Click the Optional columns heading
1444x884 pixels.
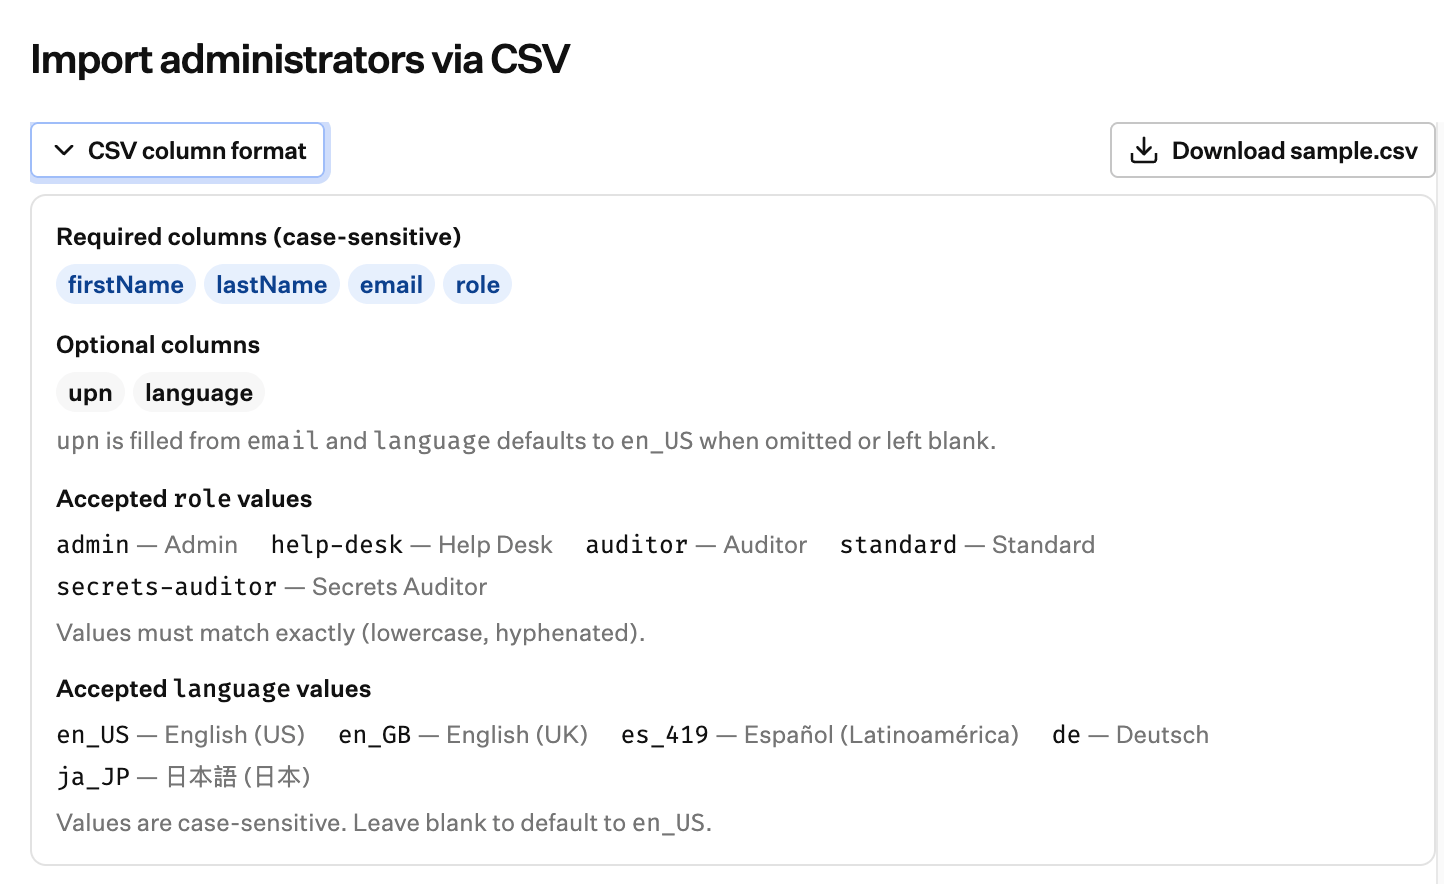click(158, 345)
